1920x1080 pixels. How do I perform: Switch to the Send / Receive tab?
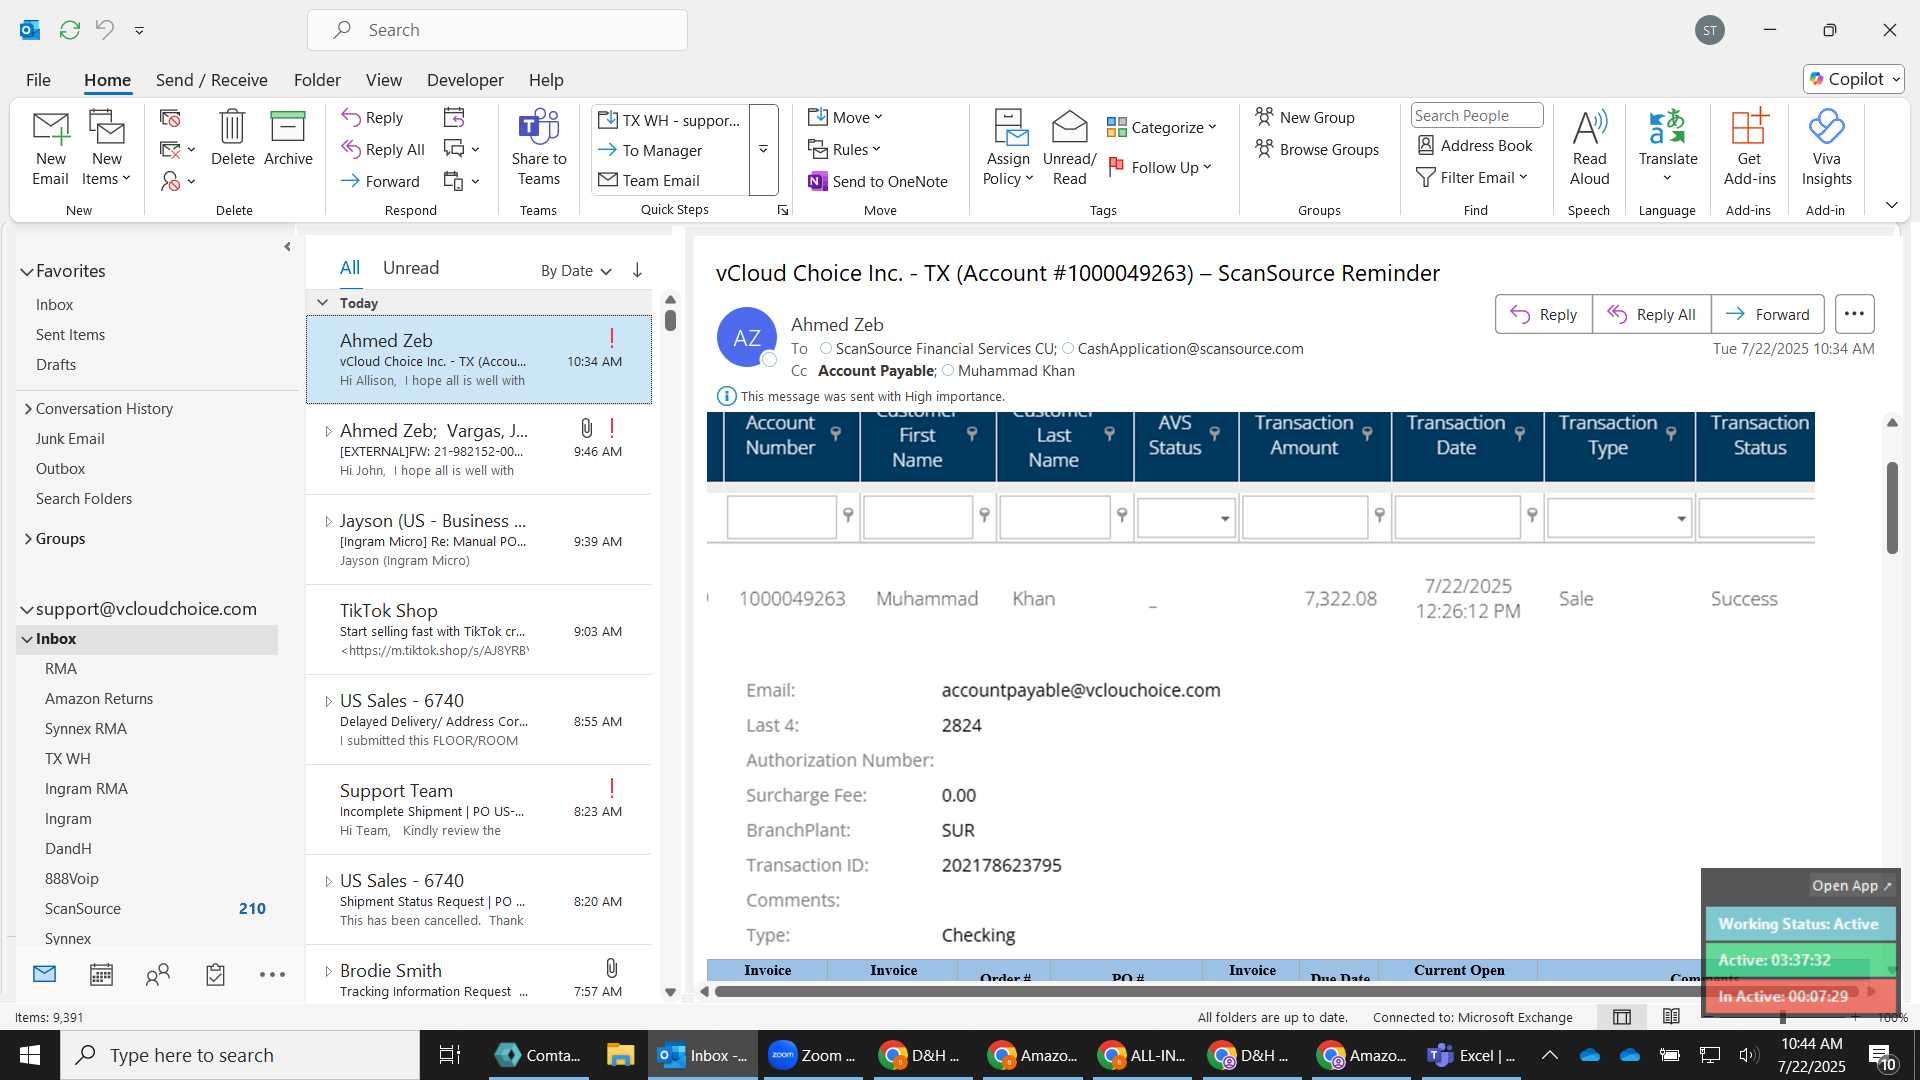point(211,80)
